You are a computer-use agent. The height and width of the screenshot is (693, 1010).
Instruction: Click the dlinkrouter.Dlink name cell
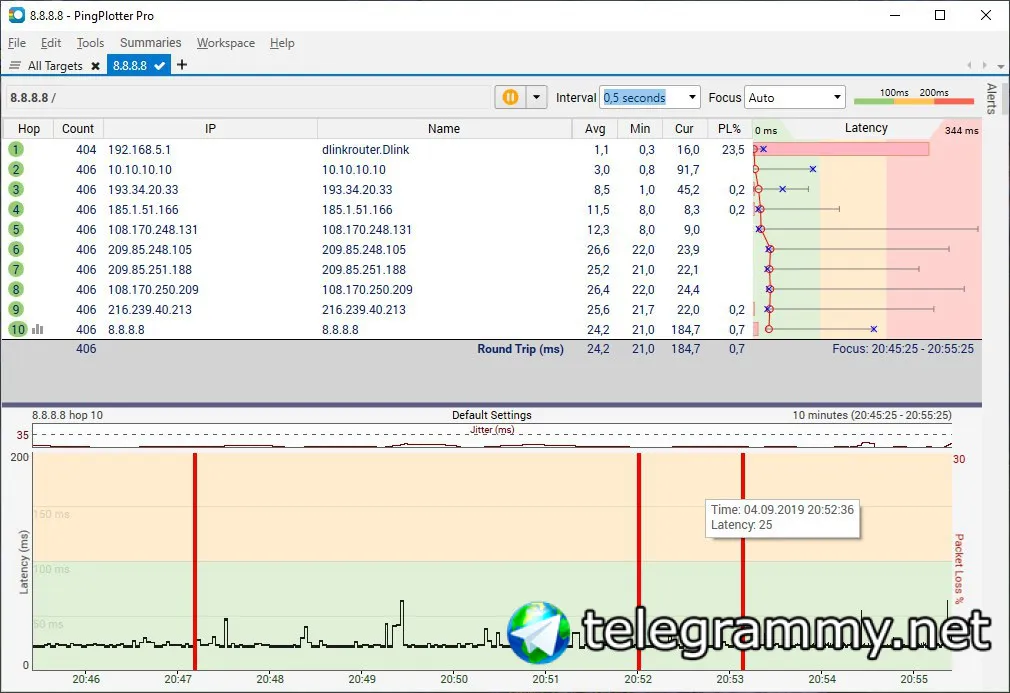pos(366,149)
